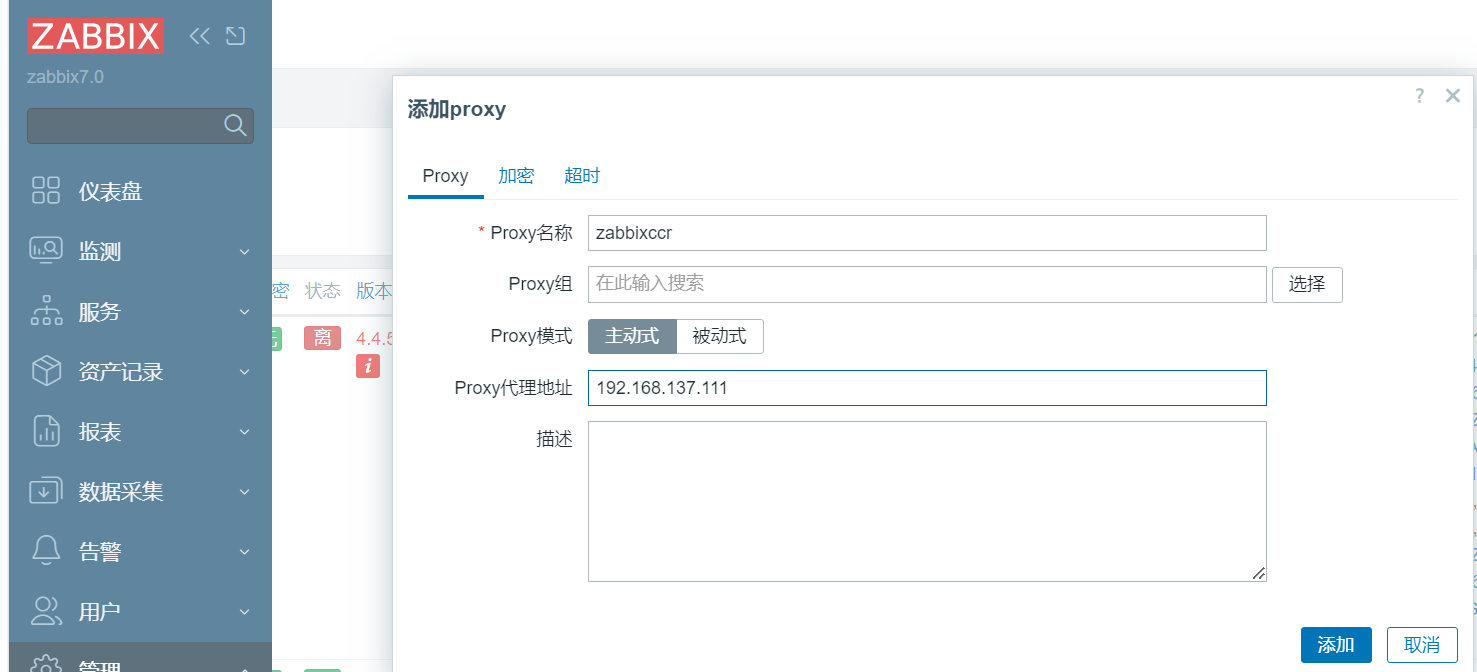Click the Proxy代理地址 input field
Screen dimensions: 1477x672
927,388
